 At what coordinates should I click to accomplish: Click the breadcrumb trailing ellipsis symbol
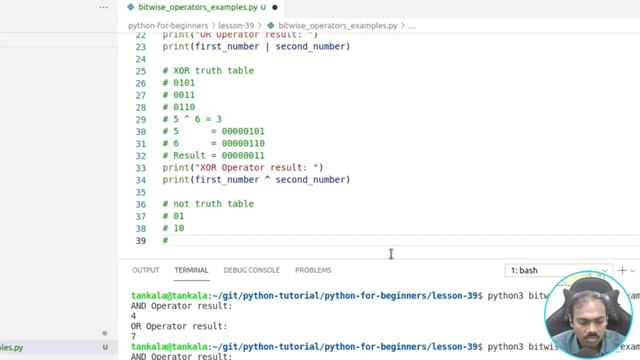(411, 26)
